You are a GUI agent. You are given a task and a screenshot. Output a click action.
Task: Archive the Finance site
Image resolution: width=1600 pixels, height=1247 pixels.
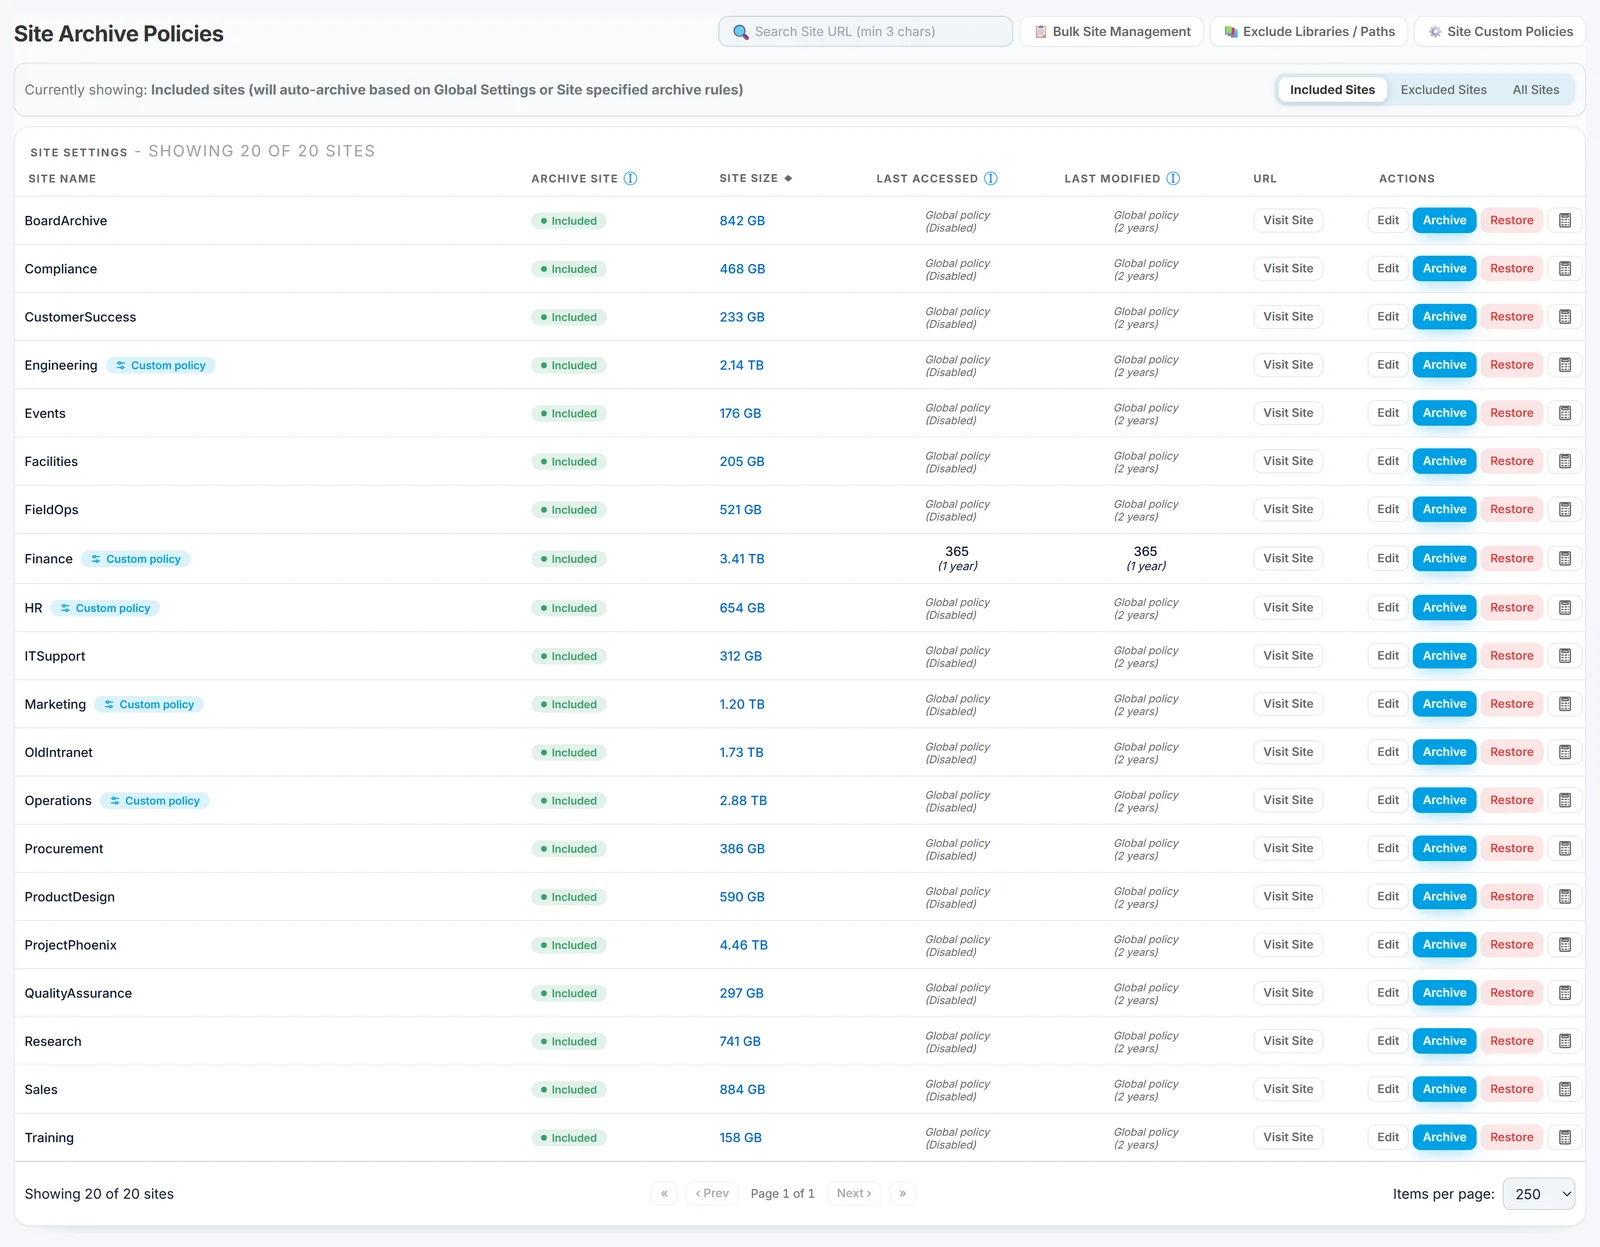click(1444, 558)
